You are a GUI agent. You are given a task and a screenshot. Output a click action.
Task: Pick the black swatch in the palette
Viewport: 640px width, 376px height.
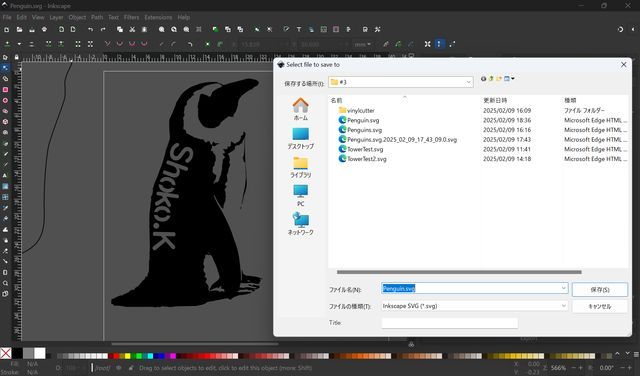point(17,353)
